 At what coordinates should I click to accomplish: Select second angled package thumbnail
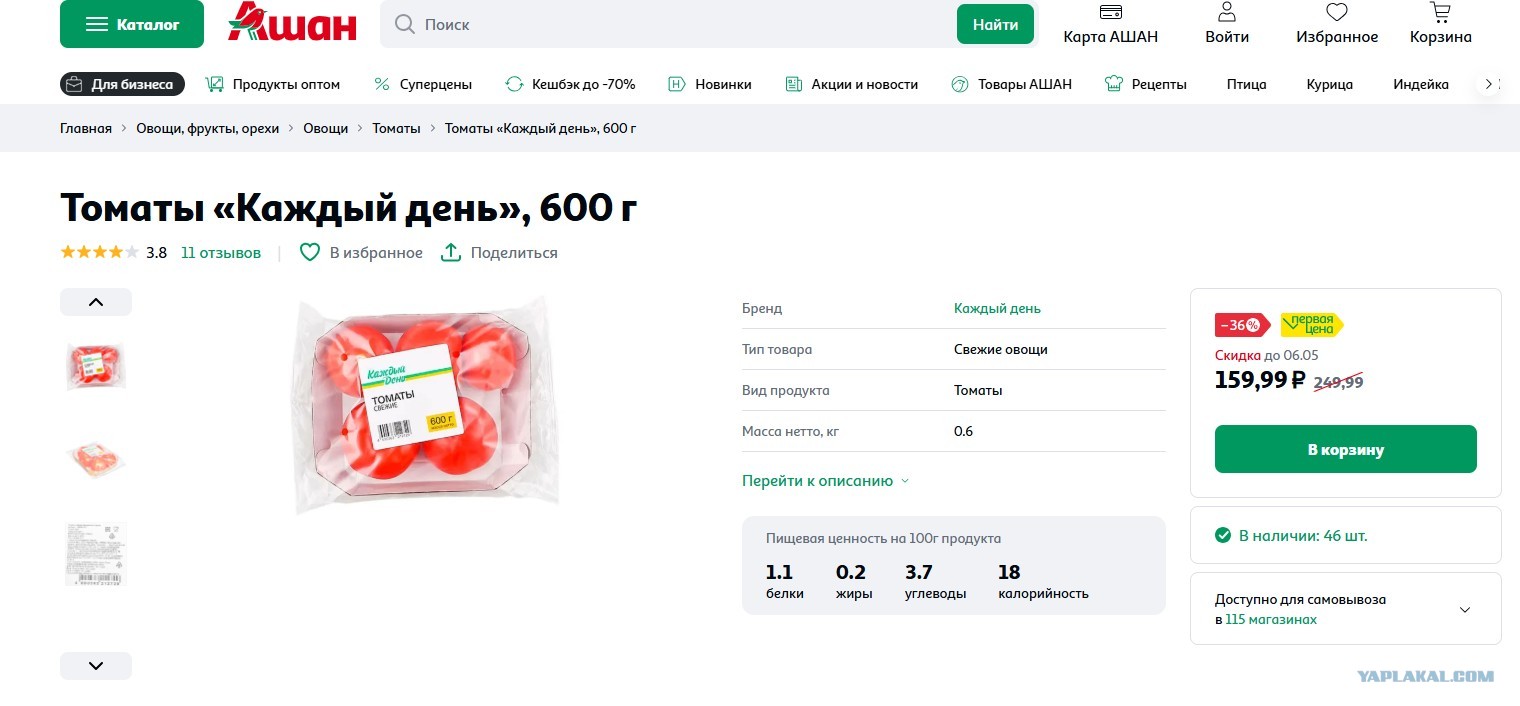pos(96,458)
